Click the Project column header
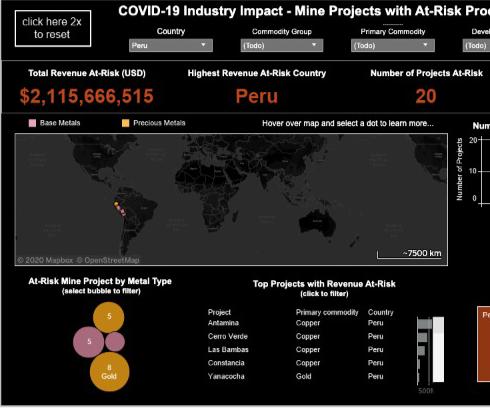490x408 pixels. 219,312
